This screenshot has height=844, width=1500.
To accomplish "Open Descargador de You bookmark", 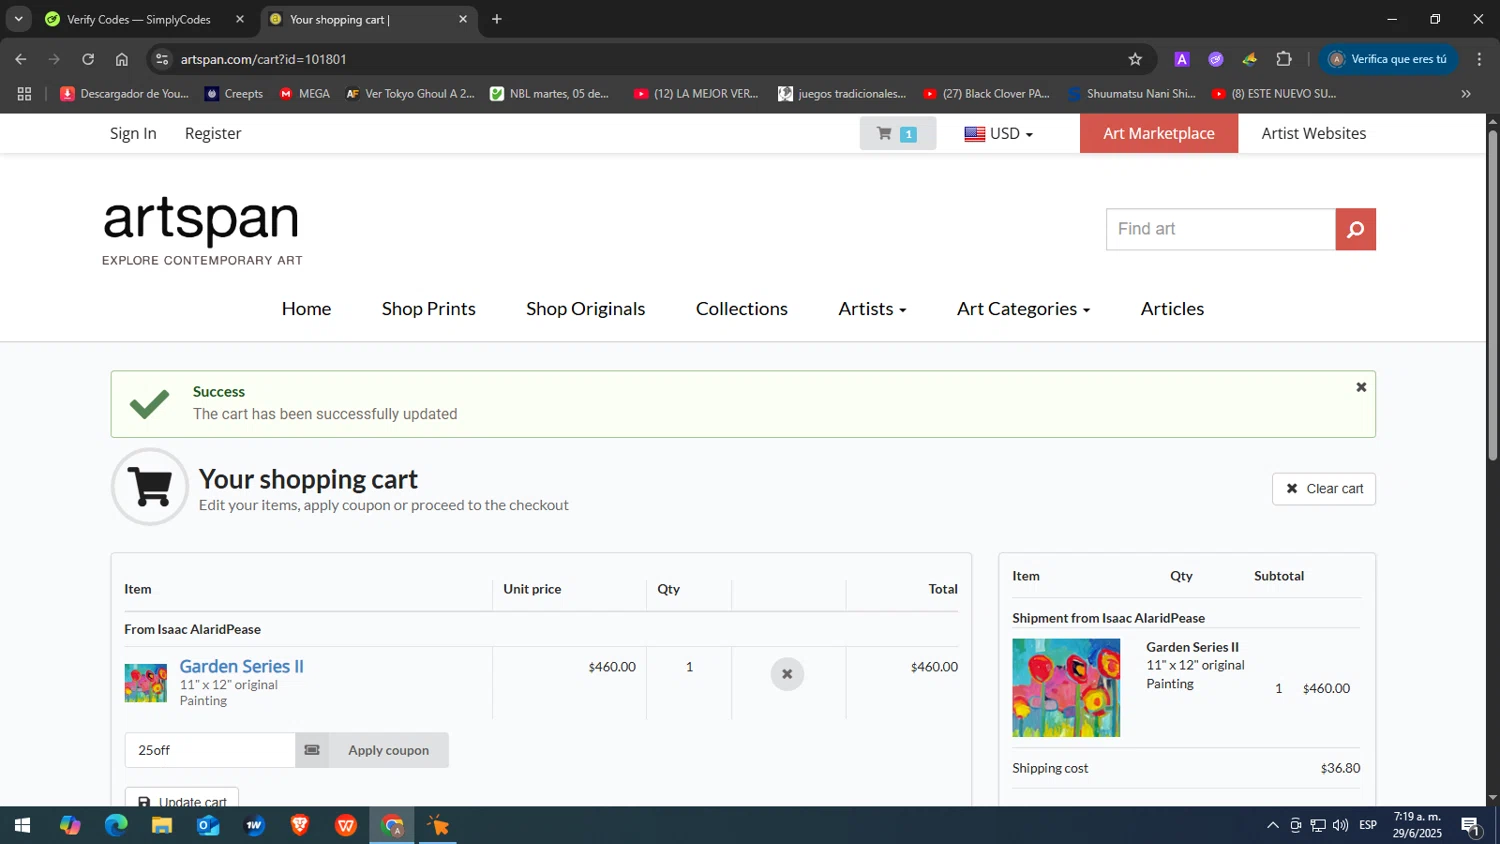I will tap(124, 94).
